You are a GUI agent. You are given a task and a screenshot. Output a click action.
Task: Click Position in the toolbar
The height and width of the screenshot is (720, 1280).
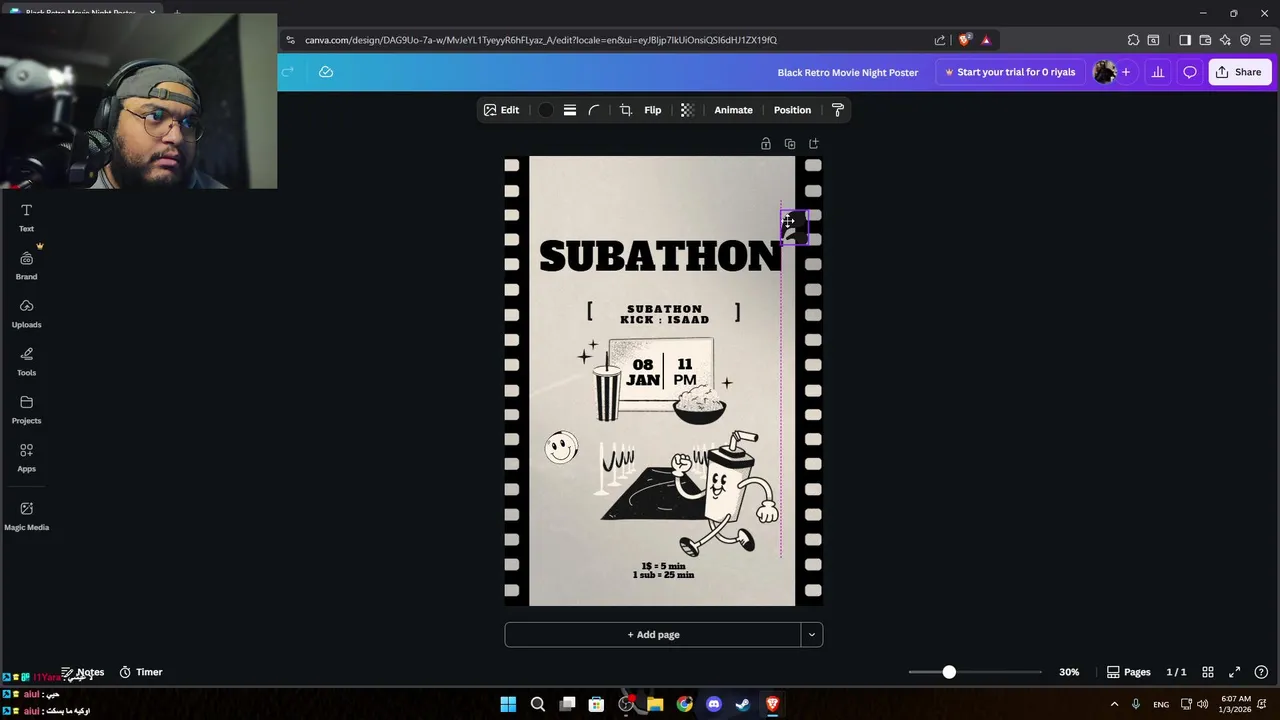click(792, 110)
